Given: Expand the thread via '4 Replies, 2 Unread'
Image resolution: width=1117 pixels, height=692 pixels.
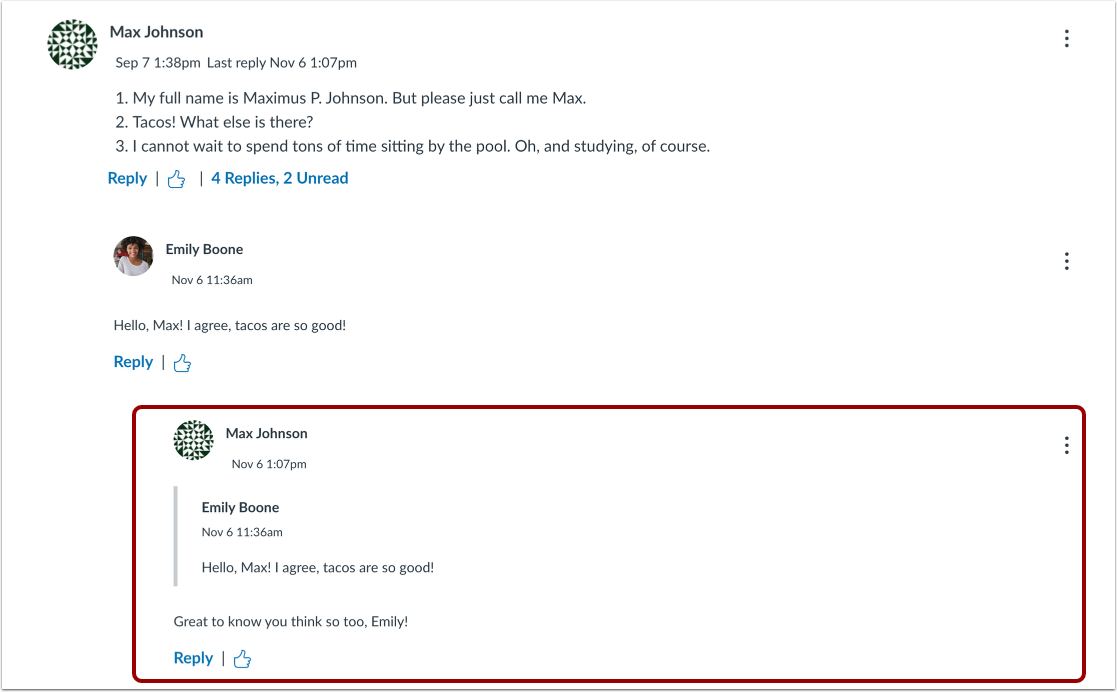Looking at the screenshot, I should coord(280,178).
